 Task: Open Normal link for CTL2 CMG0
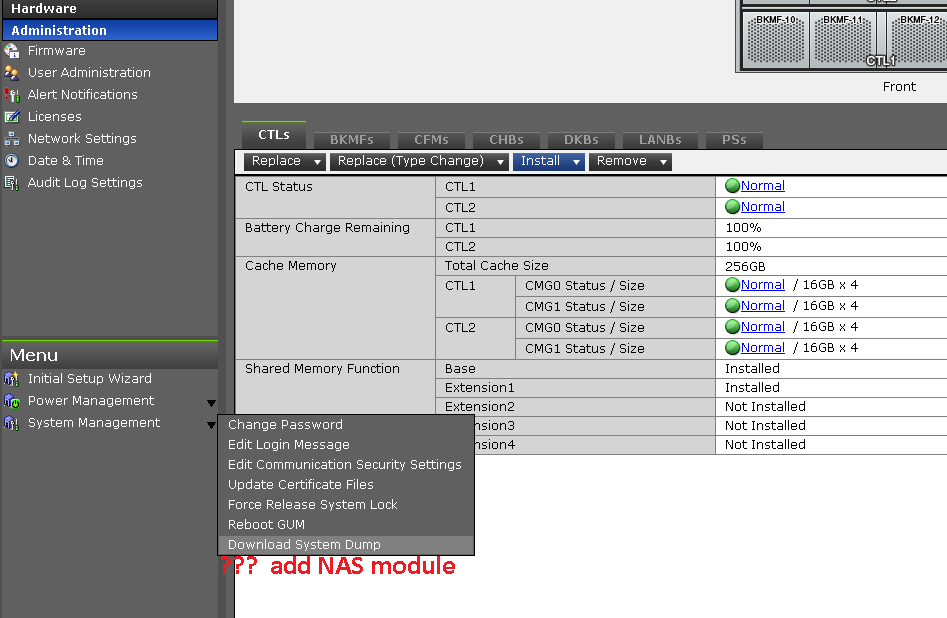click(763, 327)
